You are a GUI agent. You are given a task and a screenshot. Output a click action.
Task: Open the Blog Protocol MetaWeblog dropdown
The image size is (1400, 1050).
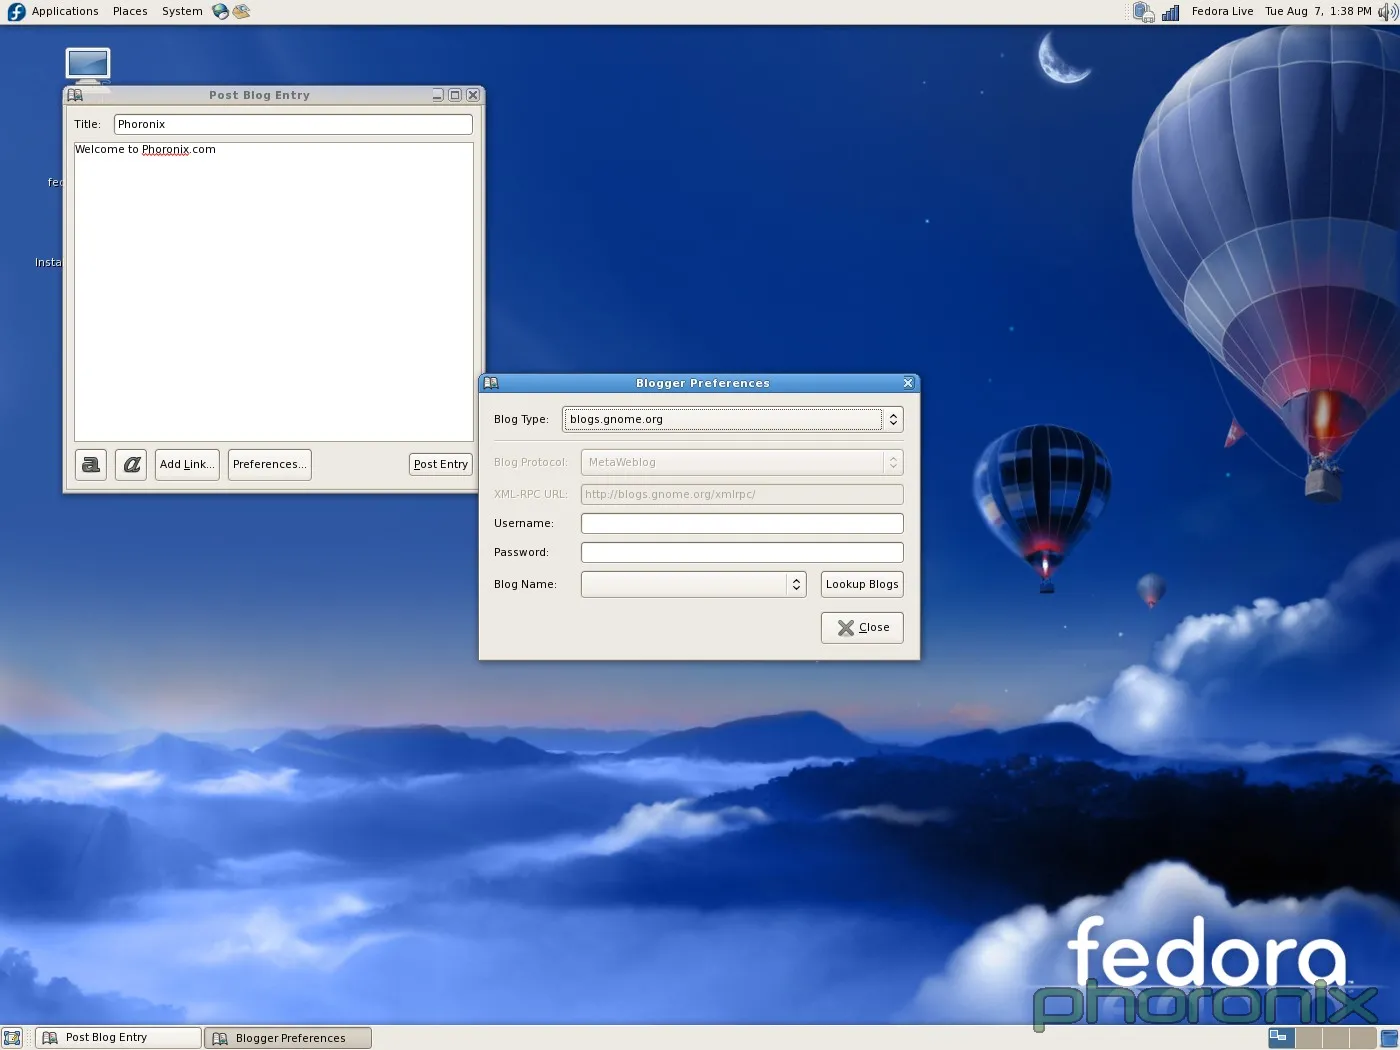(742, 462)
